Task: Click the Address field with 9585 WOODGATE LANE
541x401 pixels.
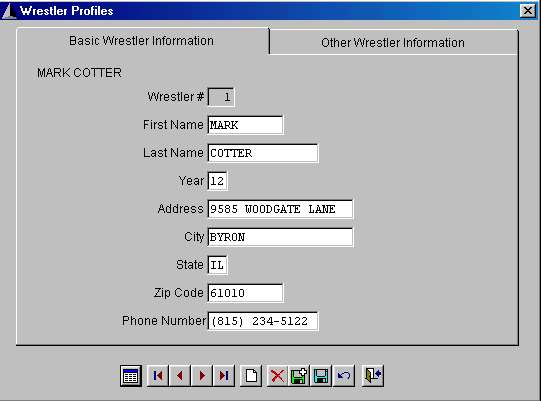Action: pyautogui.click(x=280, y=209)
